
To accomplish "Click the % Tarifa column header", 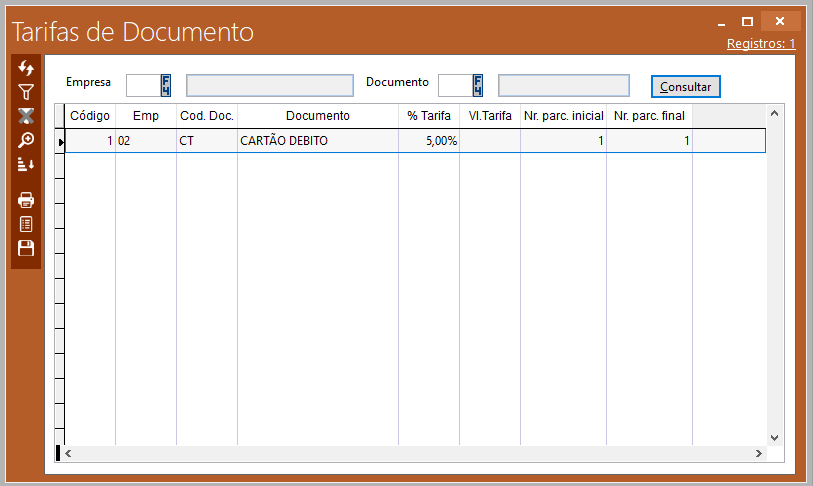I will pyautogui.click(x=429, y=116).
